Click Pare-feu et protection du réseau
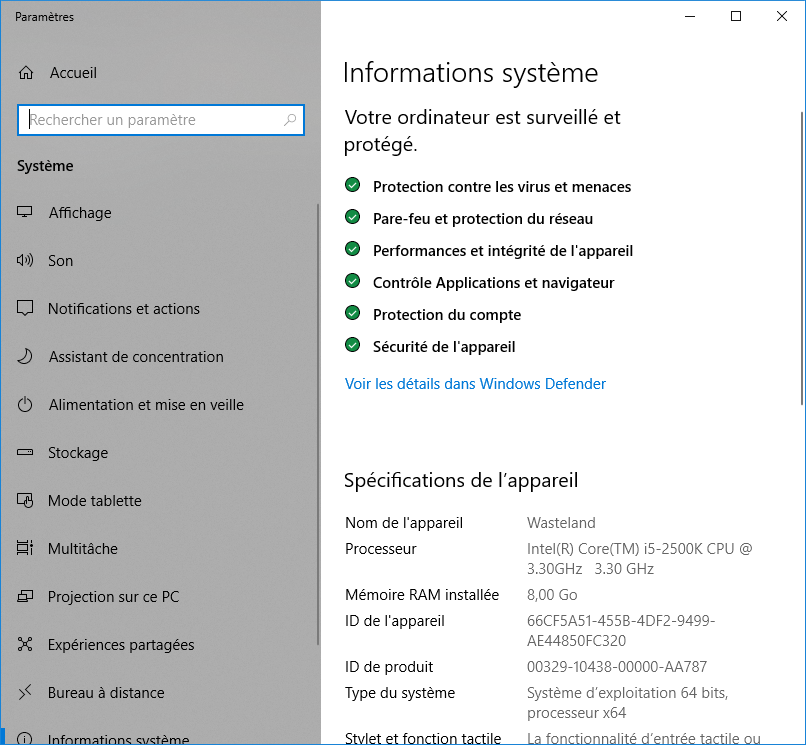Screen dimensions: 806x745 coord(483,219)
